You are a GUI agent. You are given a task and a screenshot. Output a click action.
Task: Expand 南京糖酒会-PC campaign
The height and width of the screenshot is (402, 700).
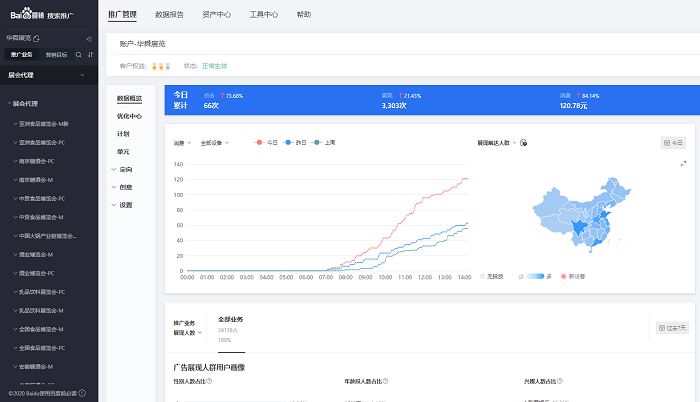pos(15,161)
